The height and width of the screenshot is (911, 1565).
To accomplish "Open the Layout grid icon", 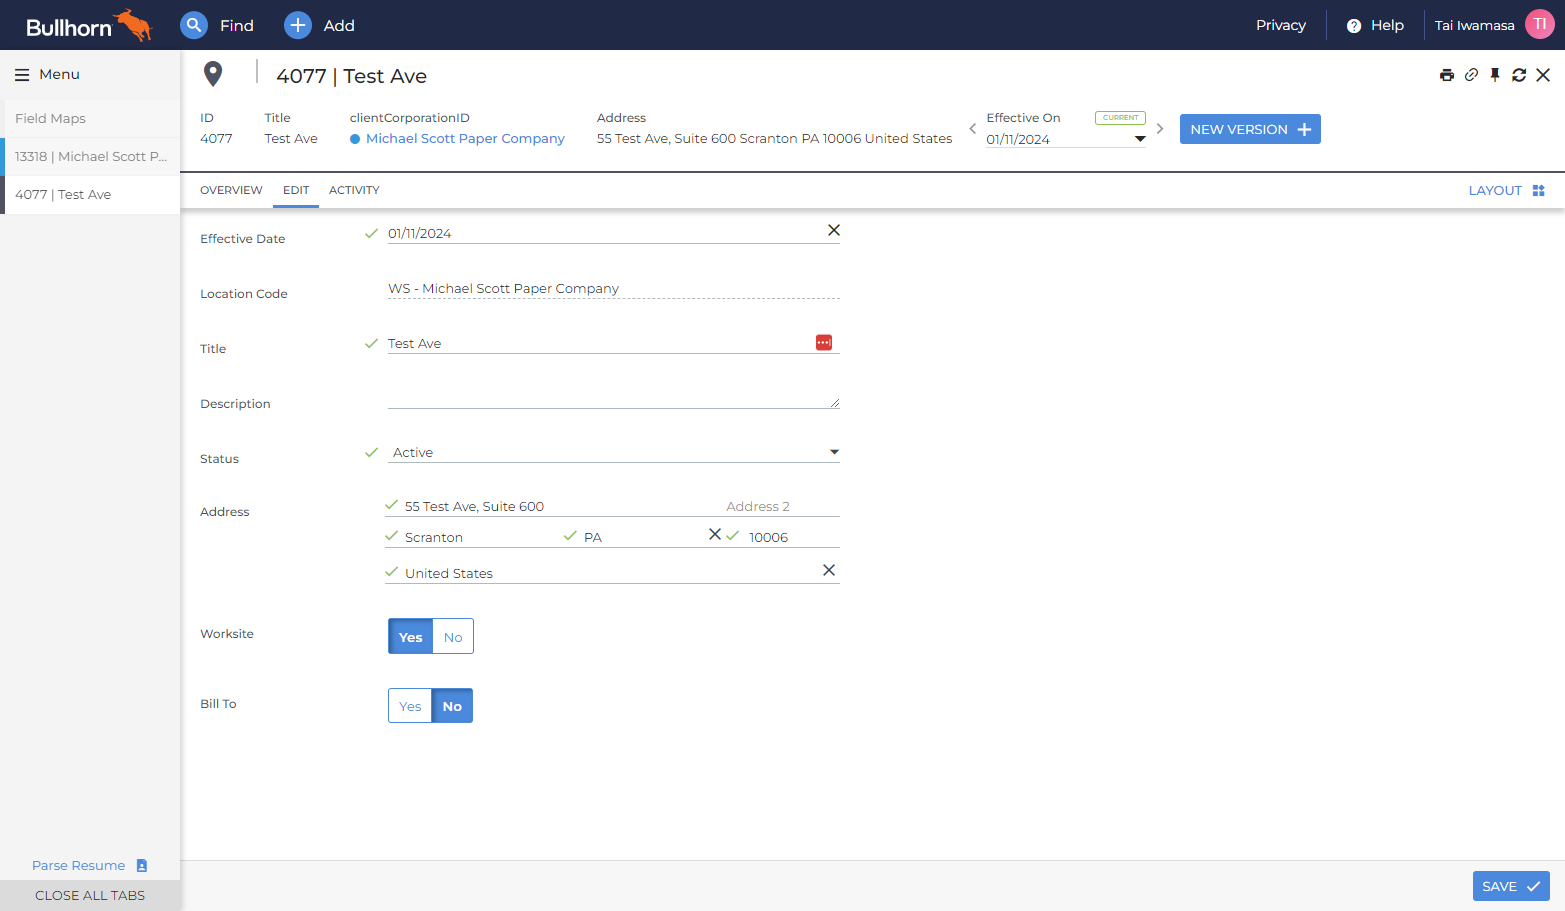I will click(x=1539, y=190).
